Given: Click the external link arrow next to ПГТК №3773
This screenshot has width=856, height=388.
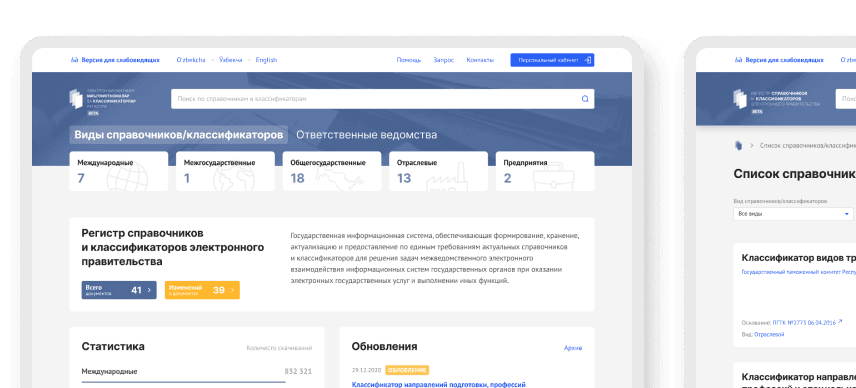Looking at the screenshot, I should (x=840, y=321).
